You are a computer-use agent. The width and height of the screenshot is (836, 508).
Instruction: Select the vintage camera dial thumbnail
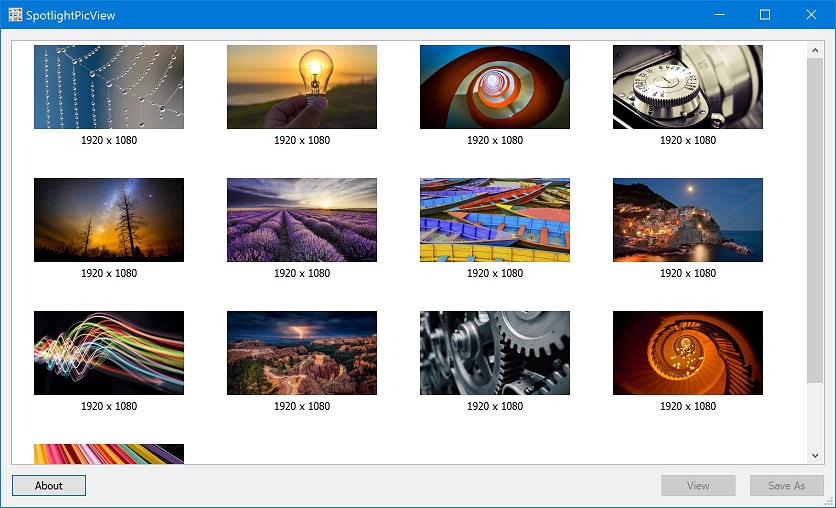[x=688, y=87]
